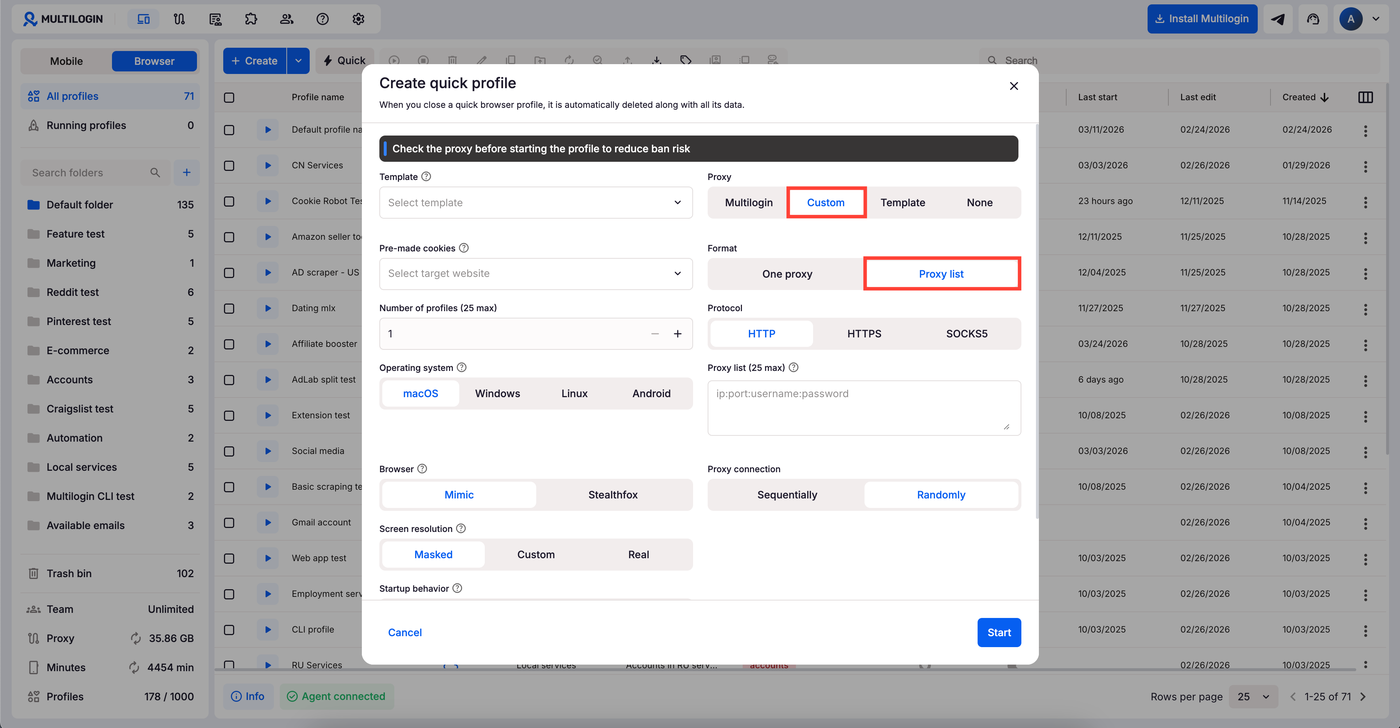This screenshot has height=728, width=1400.
Task: Tick the select-all checkbox in table header
Action: [229, 98]
